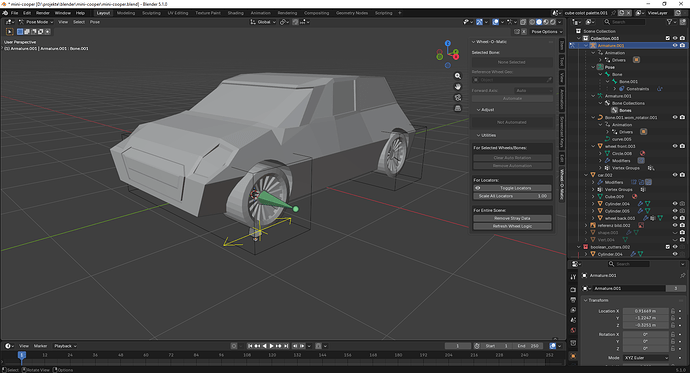This screenshot has width=690, height=373.
Task: Switch to the Shading workspace tab
Action: [x=235, y=13]
